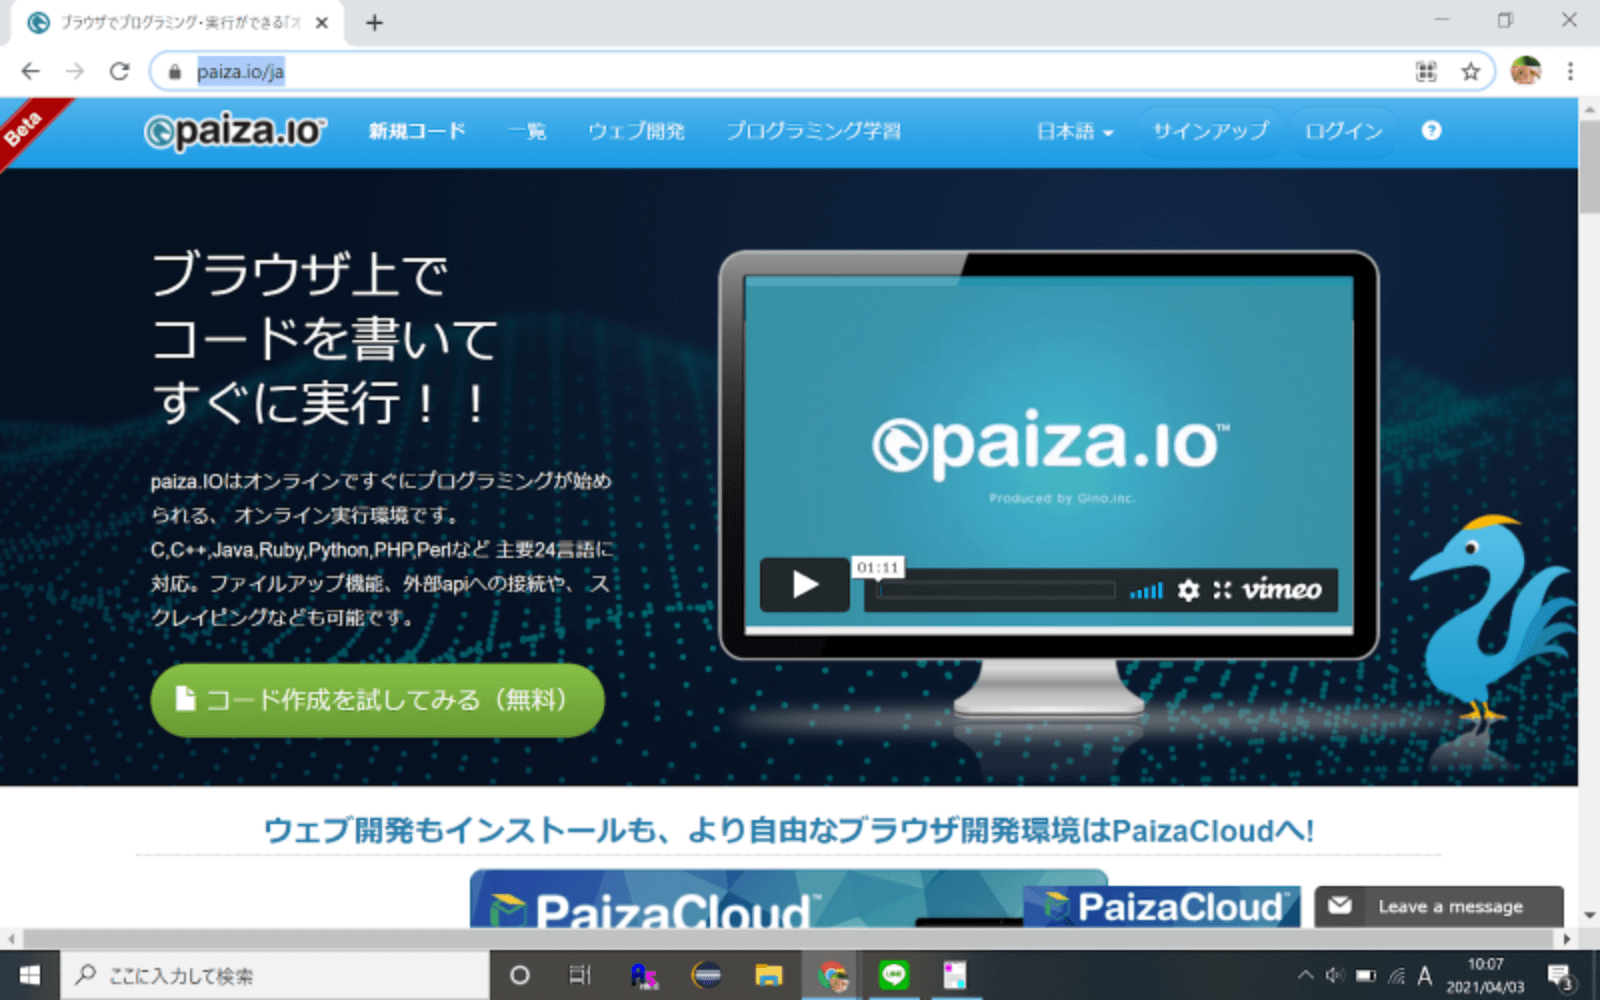Switch to the paiza browser tab
Image resolution: width=1600 pixels, height=1000 pixels.
[170, 22]
